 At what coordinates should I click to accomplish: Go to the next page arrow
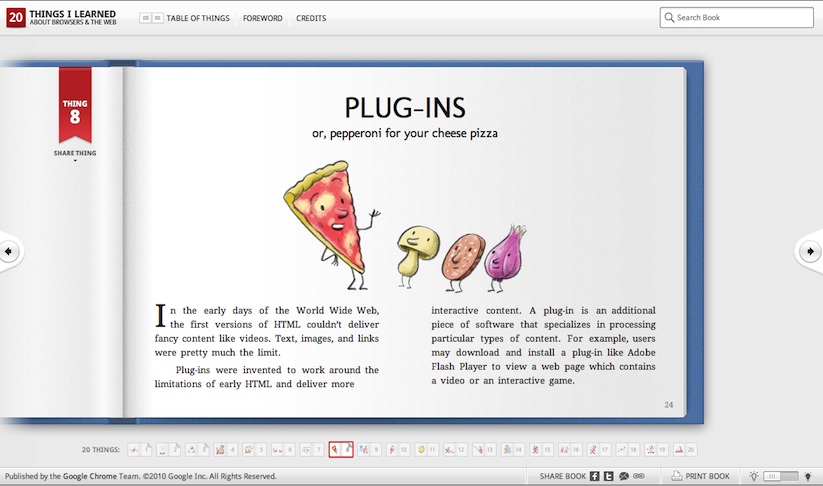pyautogui.click(x=811, y=251)
